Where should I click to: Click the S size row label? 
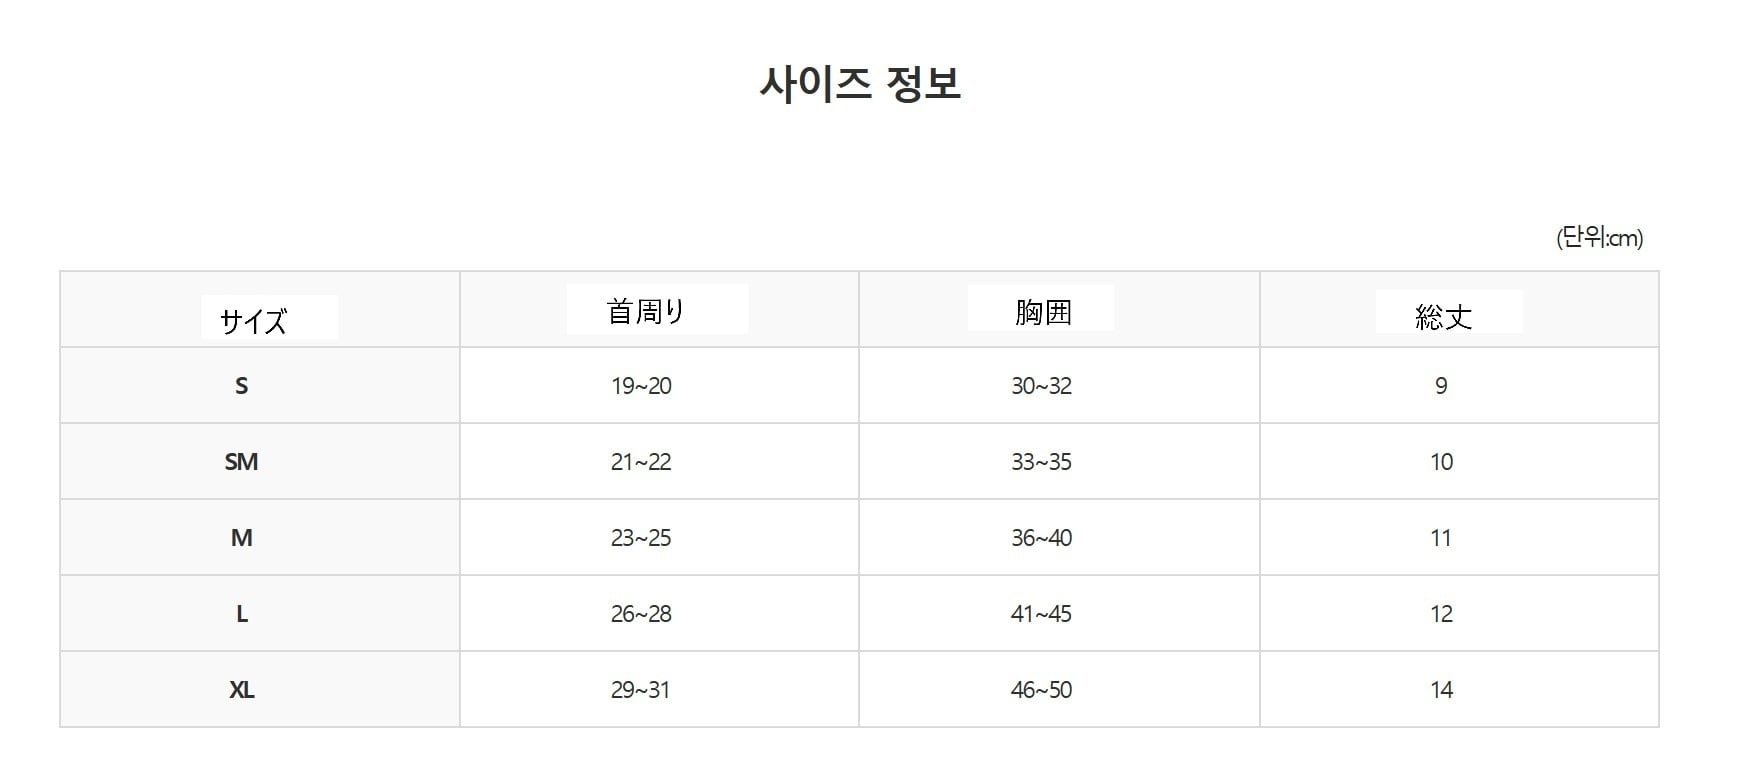tap(241, 386)
